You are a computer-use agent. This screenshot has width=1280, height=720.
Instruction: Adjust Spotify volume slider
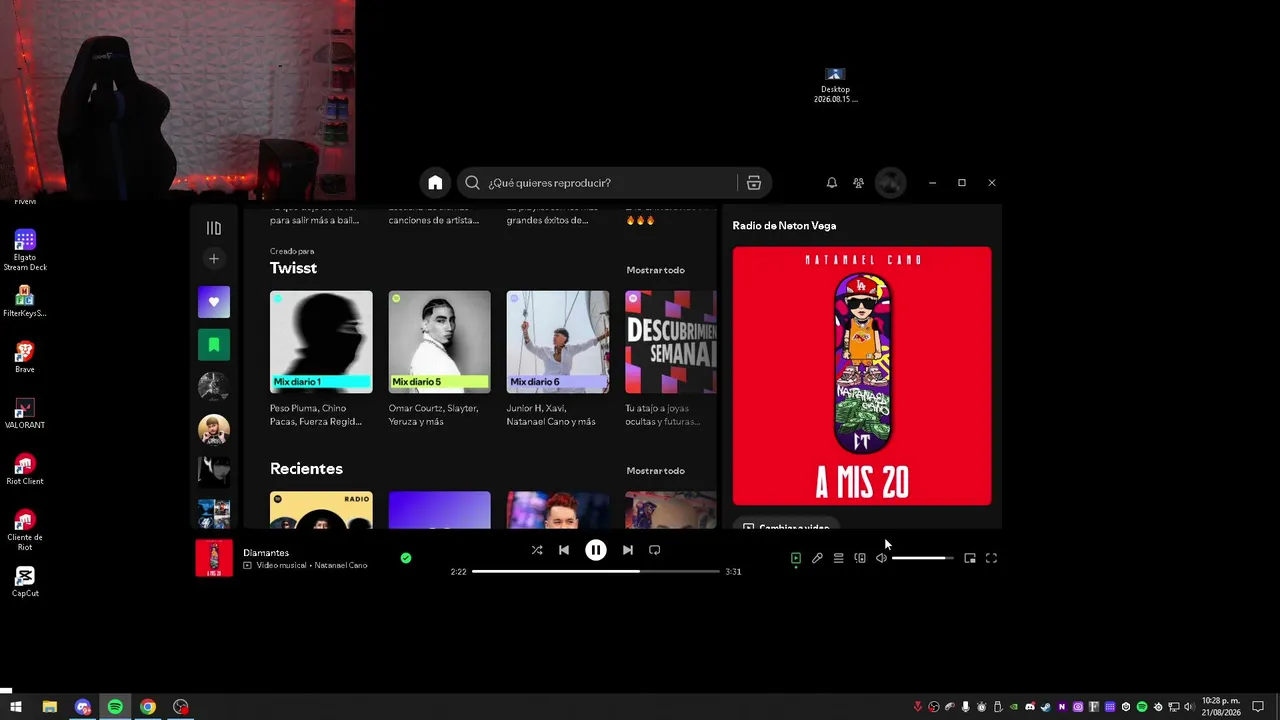click(921, 558)
